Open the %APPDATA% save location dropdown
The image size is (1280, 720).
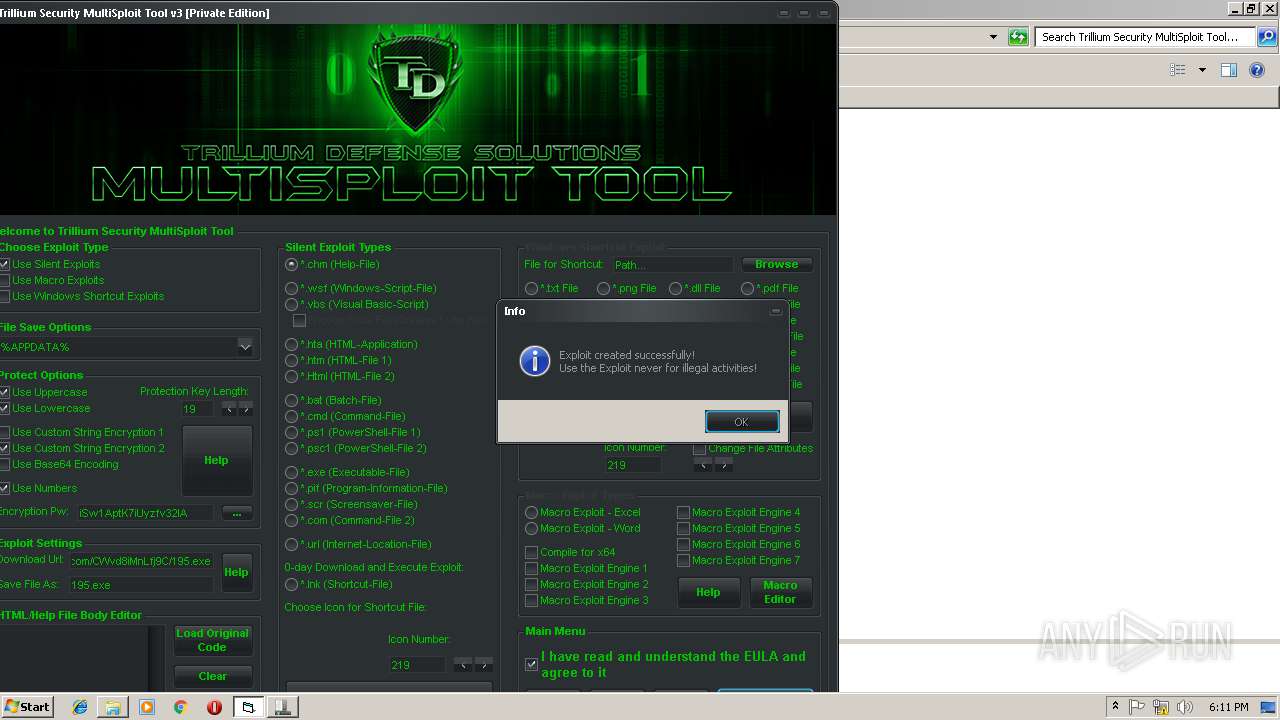click(245, 347)
